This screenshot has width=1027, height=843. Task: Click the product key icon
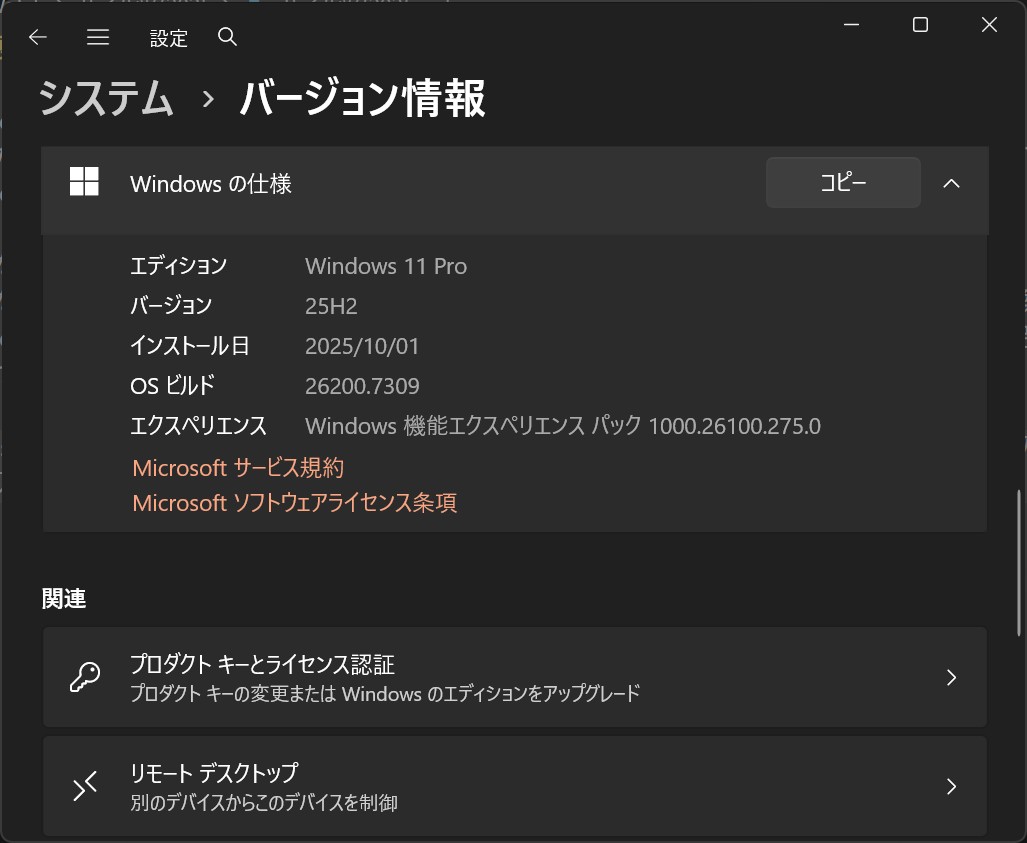pos(85,677)
